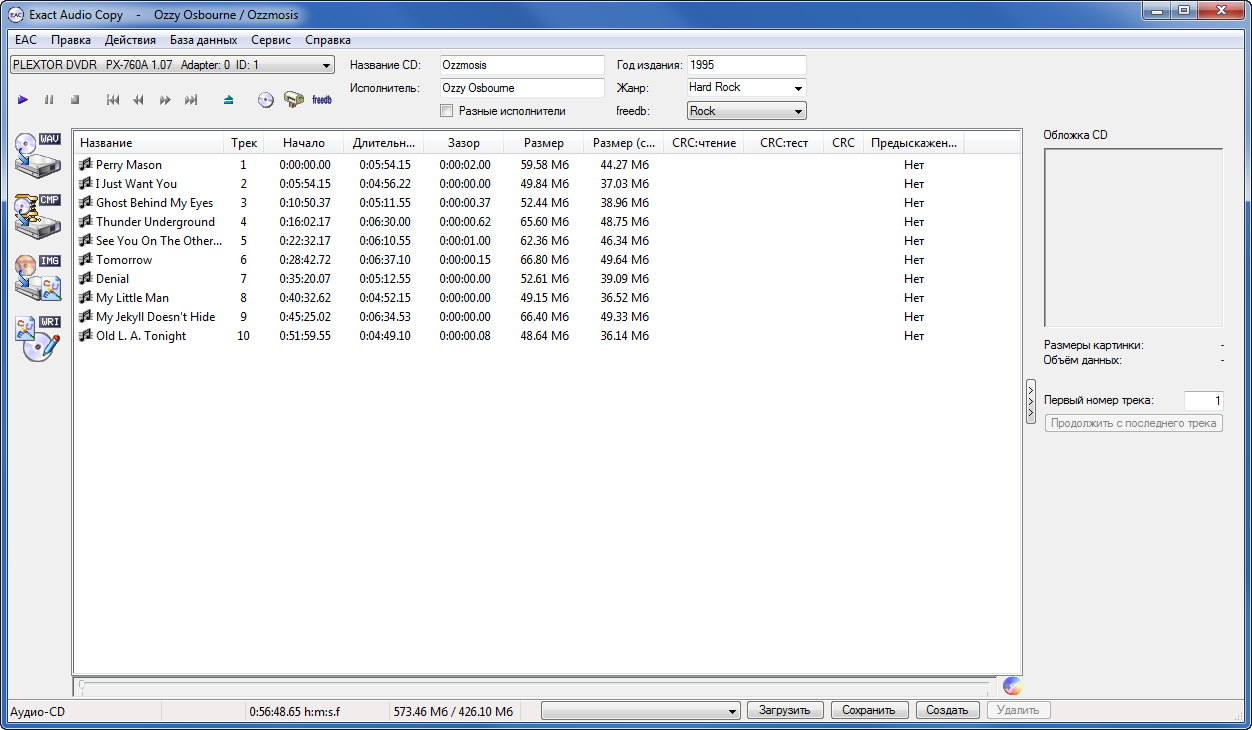This screenshot has width=1252, height=730.
Task: Click the Исполнитель field containing Ozzy Osbourne
Action: pos(522,88)
